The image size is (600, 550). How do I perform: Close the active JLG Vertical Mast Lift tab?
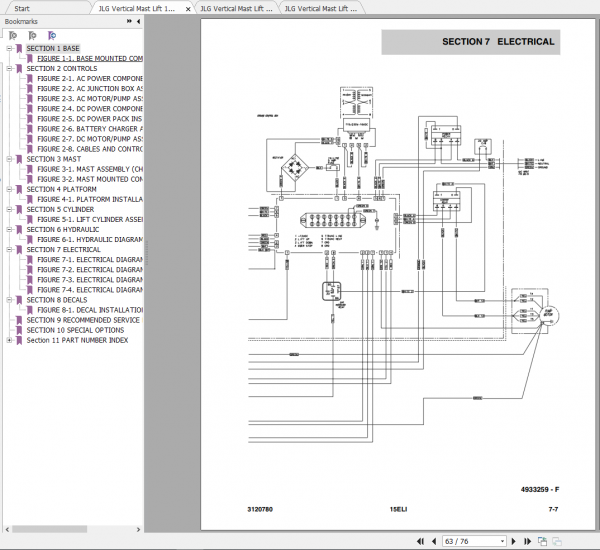point(188,9)
